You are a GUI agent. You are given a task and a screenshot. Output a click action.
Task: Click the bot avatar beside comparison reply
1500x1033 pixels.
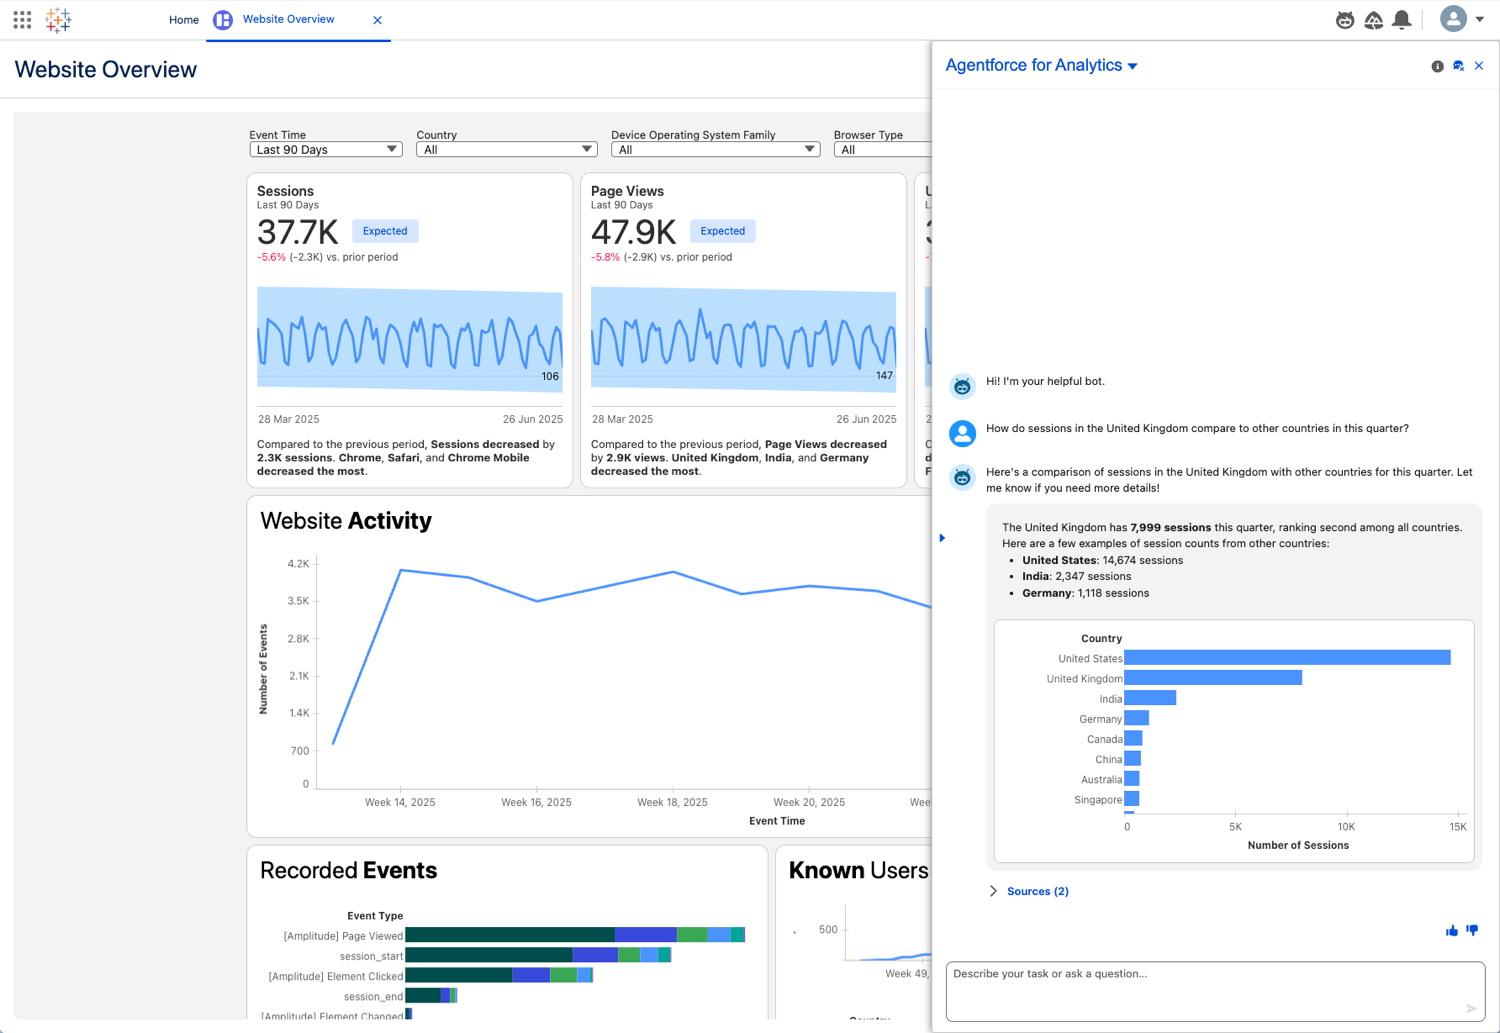coord(962,477)
